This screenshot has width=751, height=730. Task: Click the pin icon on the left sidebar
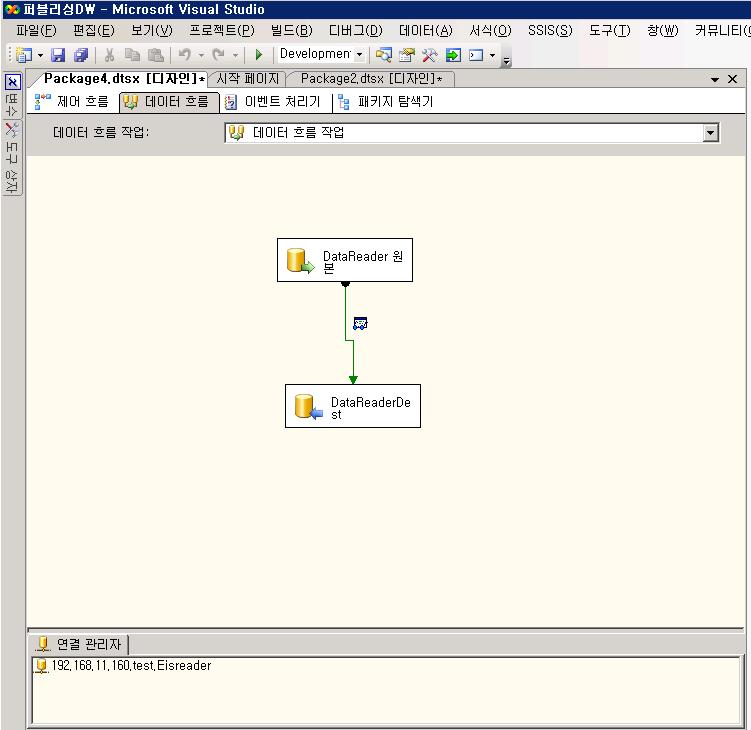13,82
